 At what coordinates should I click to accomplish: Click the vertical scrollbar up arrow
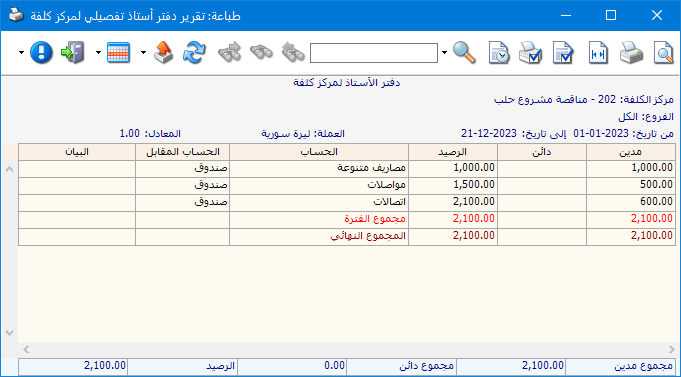[10, 169]
